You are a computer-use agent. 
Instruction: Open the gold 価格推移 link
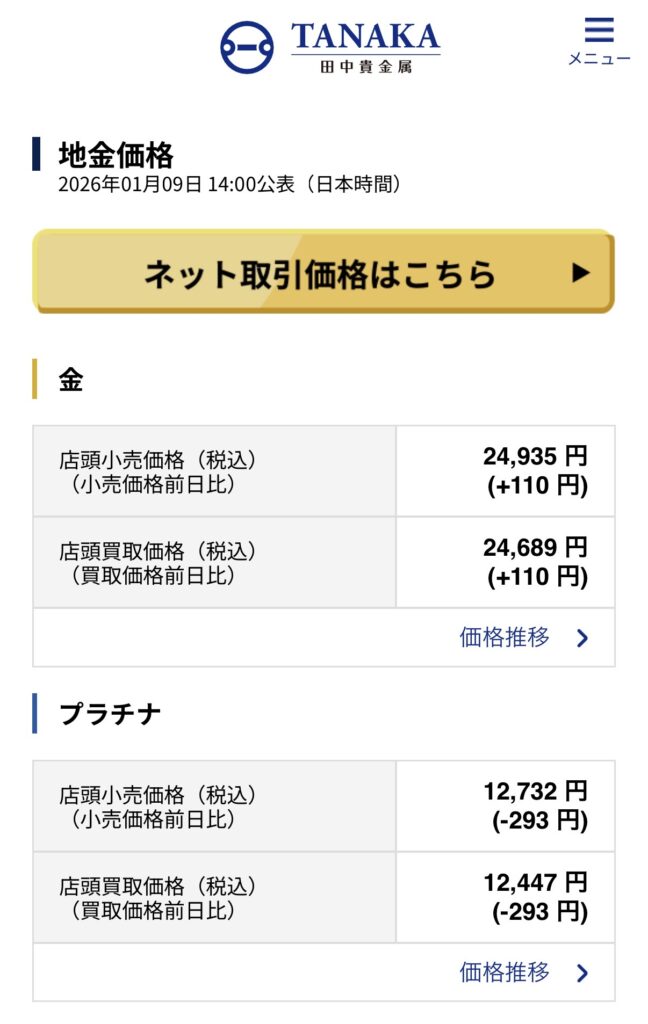[505, 638]
